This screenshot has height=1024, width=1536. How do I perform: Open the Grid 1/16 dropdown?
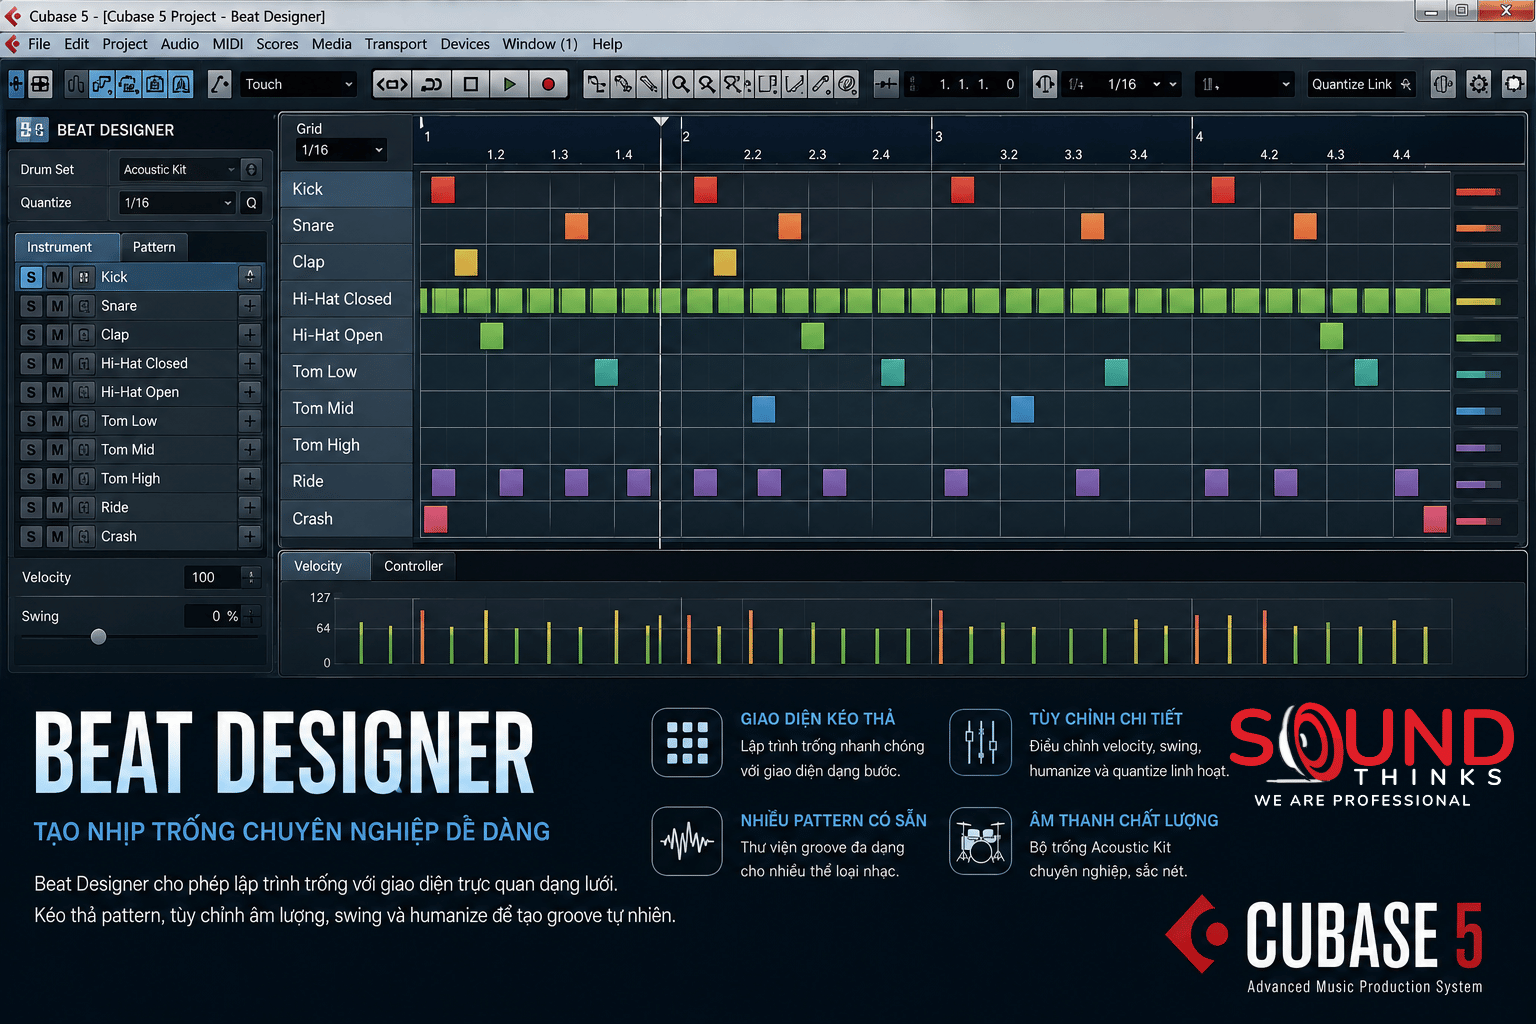tap(340, 150)
